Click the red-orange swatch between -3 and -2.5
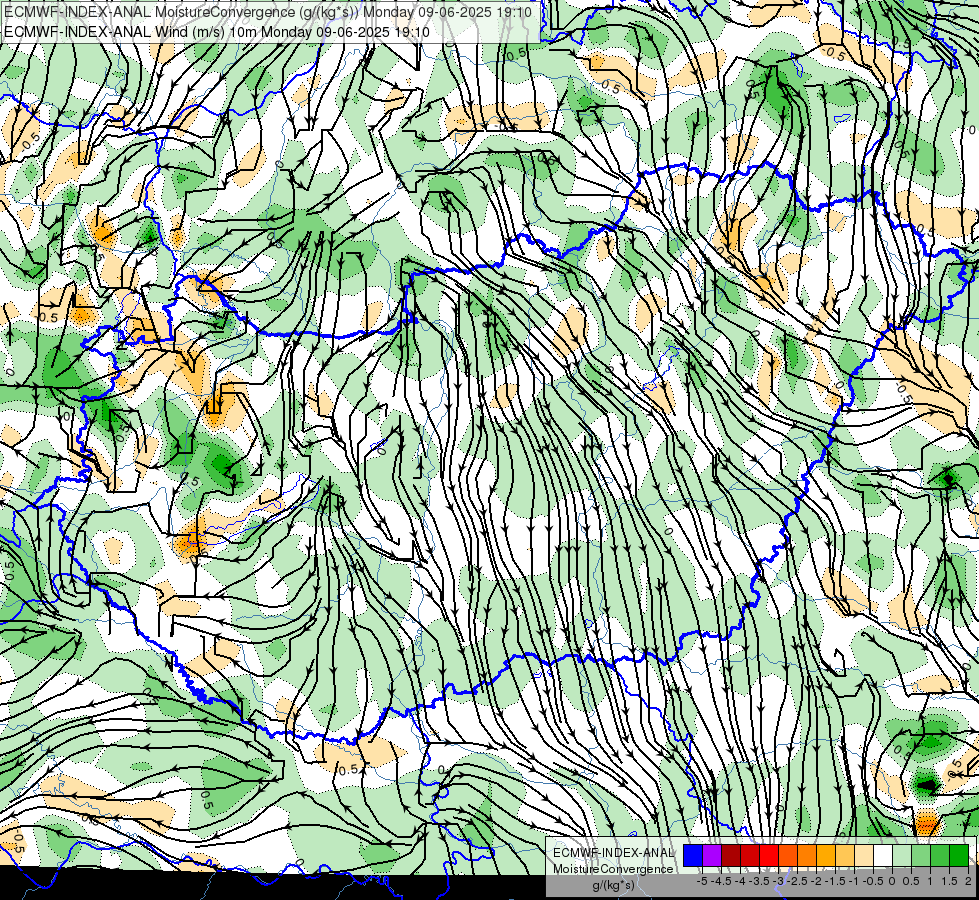This screenshot has width=979, height=900. (x=788, y=855)
